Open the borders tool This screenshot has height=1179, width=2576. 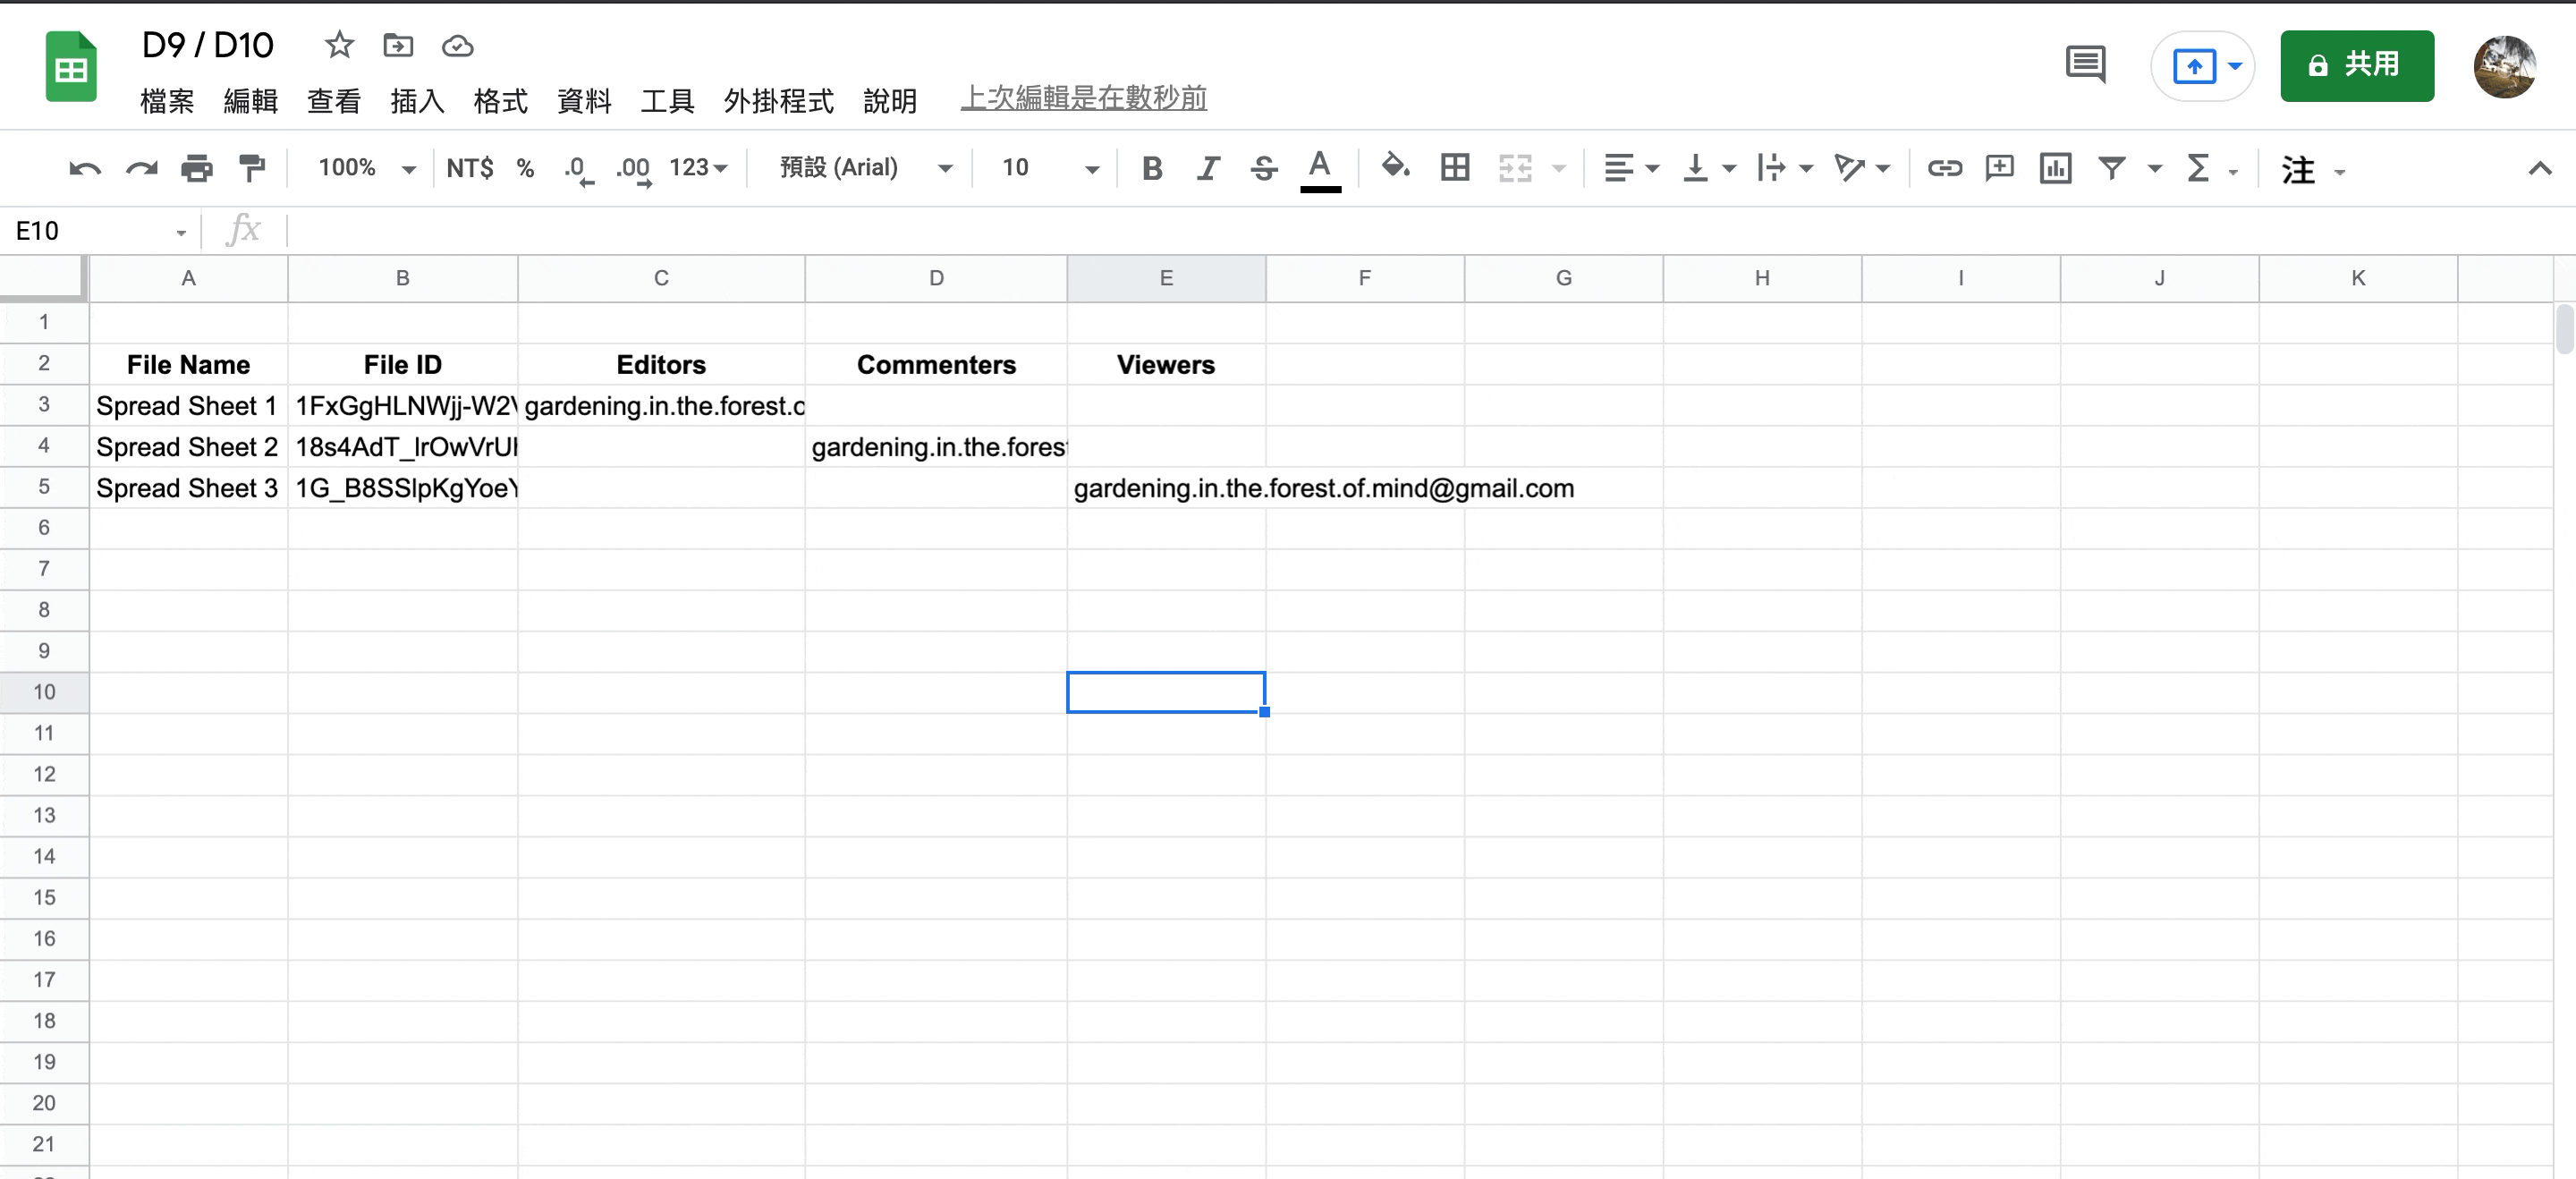pyautogui.click(x=1455, y=167)
